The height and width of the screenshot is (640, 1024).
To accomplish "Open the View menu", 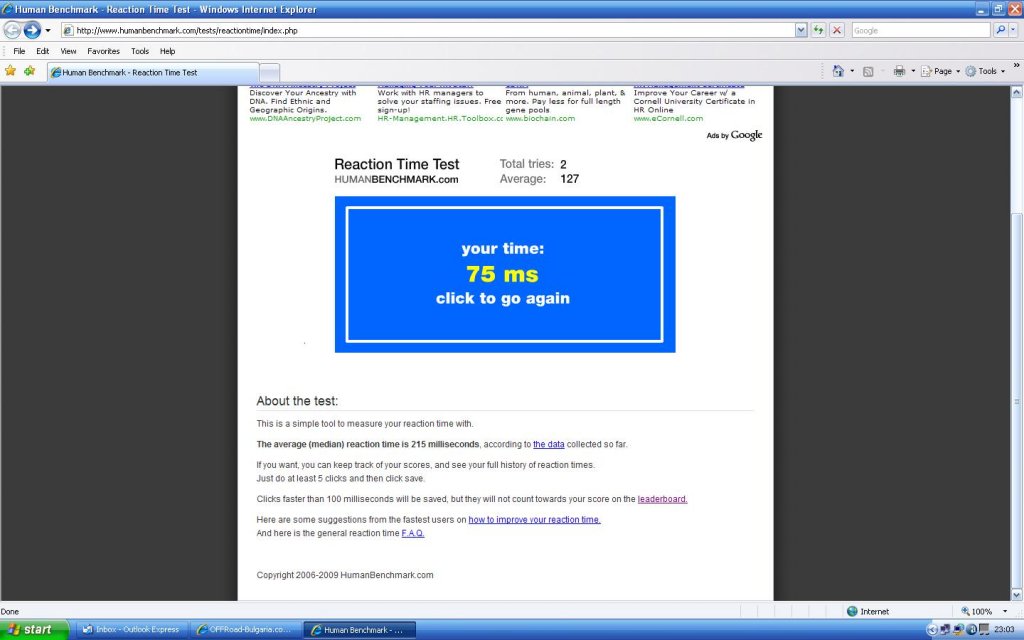I will click(69, 51).
